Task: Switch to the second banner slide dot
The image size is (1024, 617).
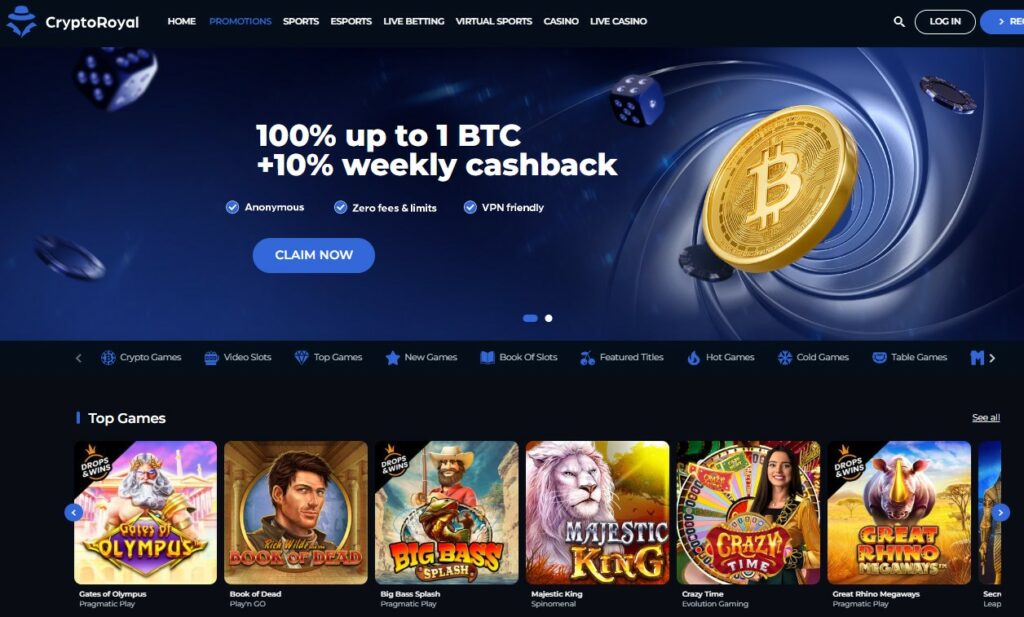Action: click(549, 319)
